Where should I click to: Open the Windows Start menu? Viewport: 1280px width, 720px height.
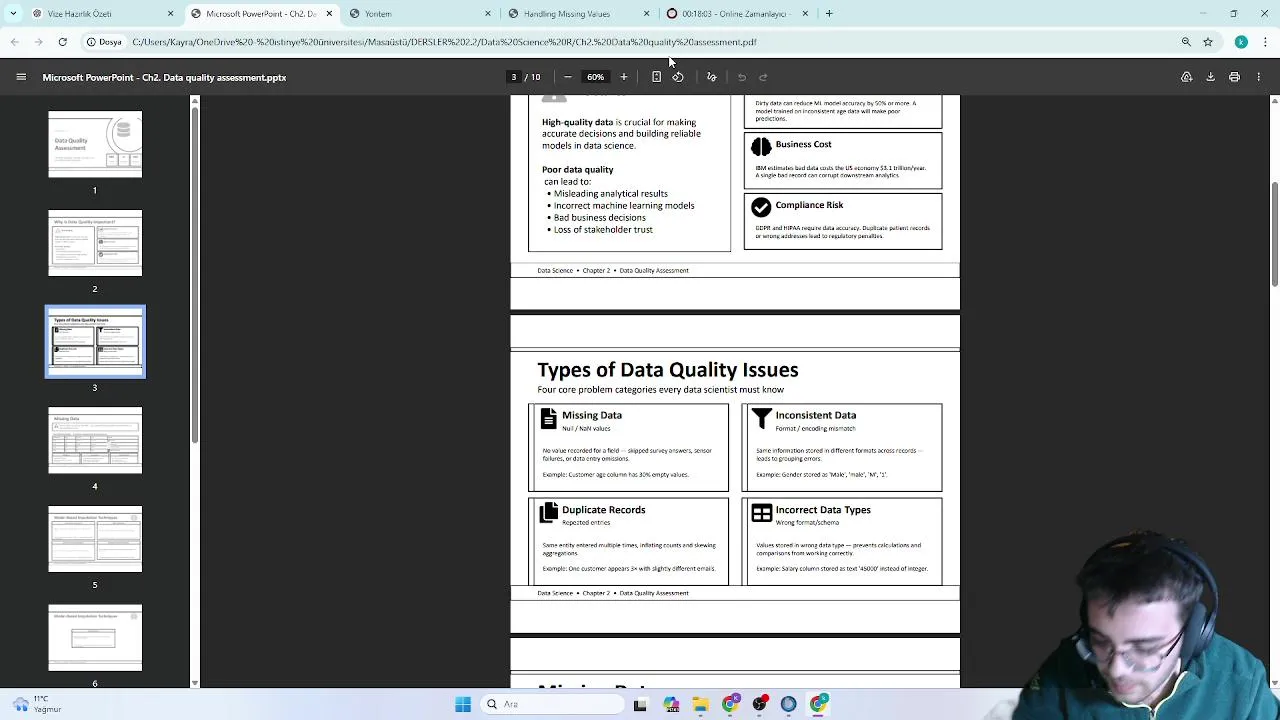tap(463, 704)
